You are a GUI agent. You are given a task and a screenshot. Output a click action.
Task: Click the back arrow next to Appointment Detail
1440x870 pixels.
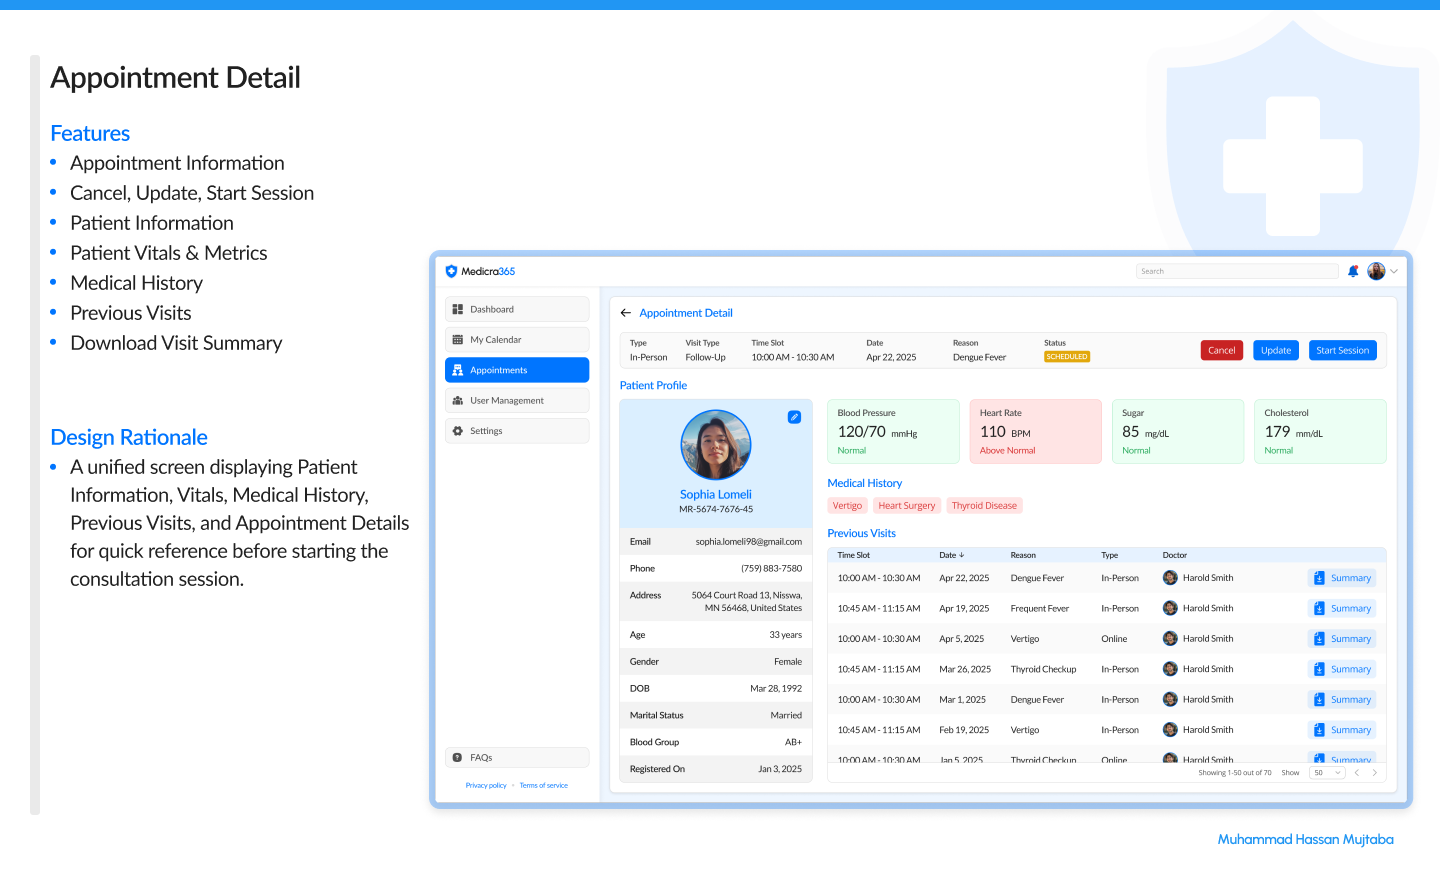click(x=625, y=312)
